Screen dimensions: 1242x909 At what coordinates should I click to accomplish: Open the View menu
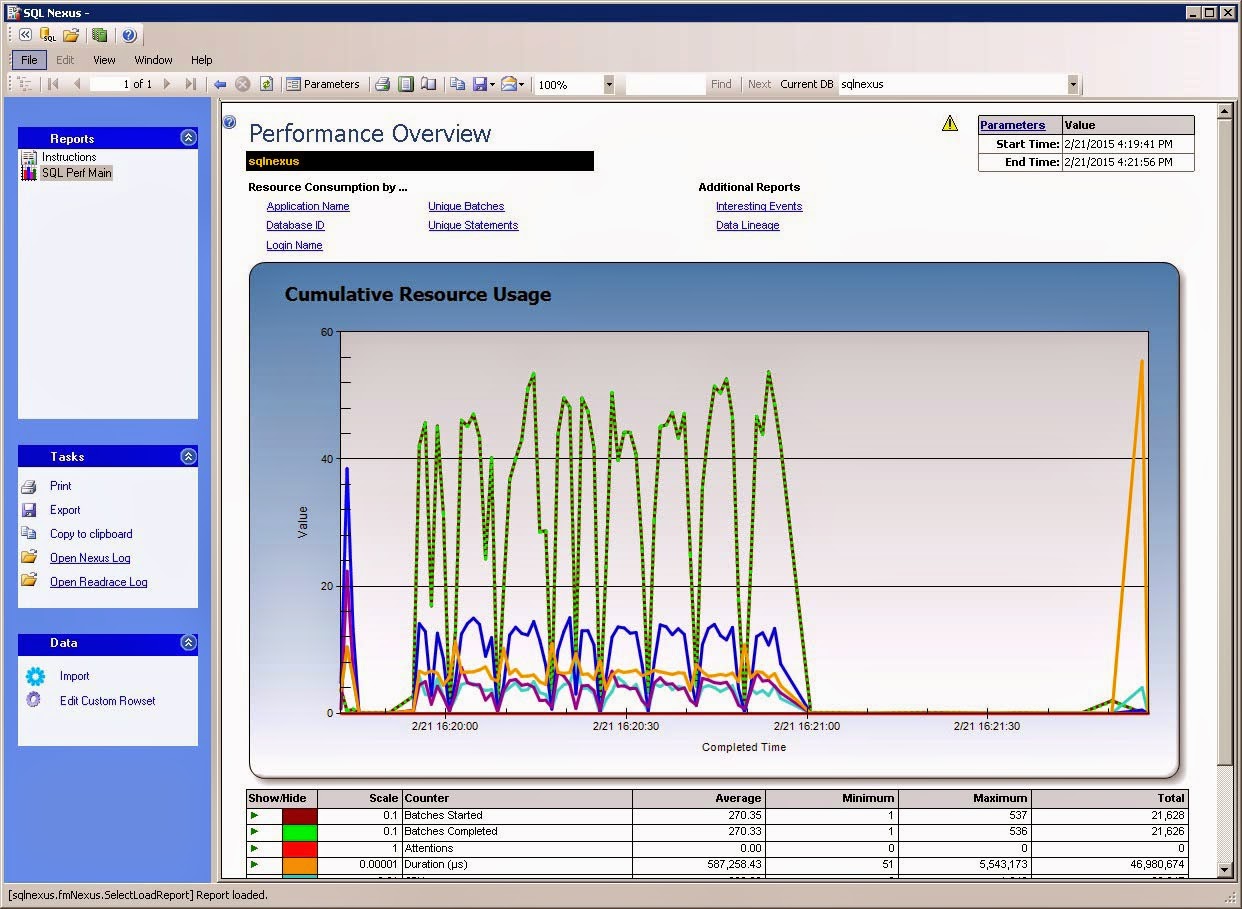pos(104,60)
